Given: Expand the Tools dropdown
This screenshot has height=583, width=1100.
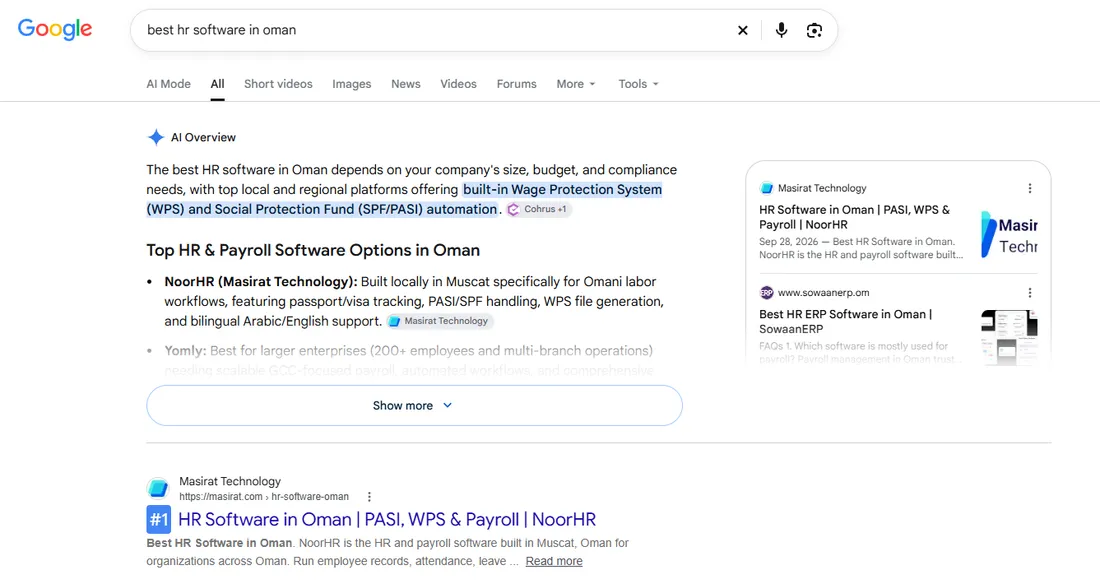Looking at the screenshot, I should 638,83.
